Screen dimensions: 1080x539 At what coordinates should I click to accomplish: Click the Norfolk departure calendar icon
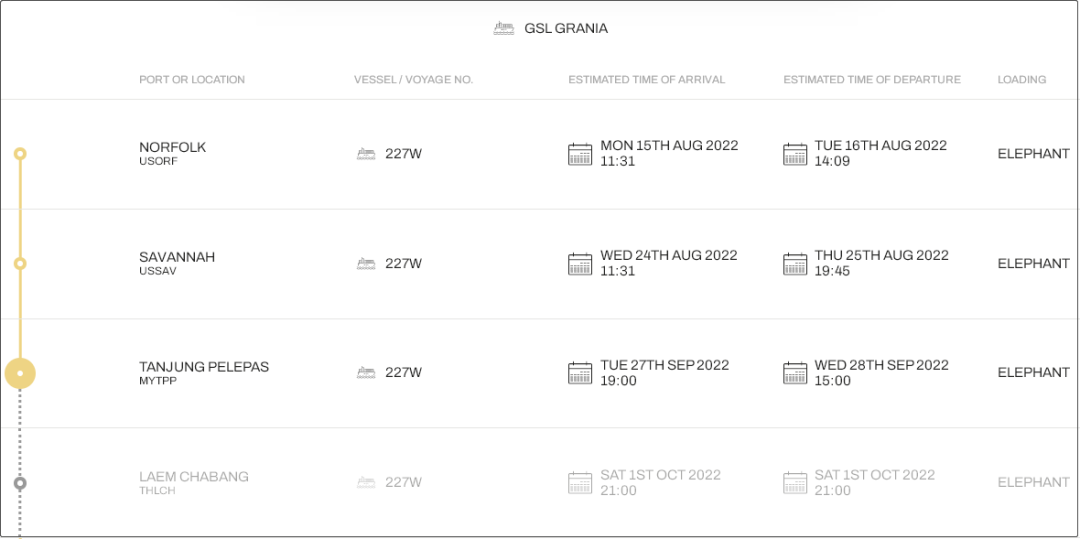(795, 154)
